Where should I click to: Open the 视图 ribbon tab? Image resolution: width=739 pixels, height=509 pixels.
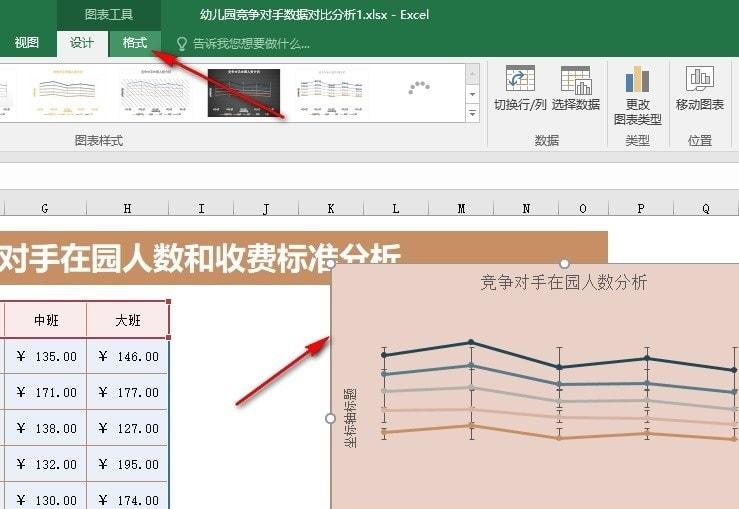coord(26,43)
